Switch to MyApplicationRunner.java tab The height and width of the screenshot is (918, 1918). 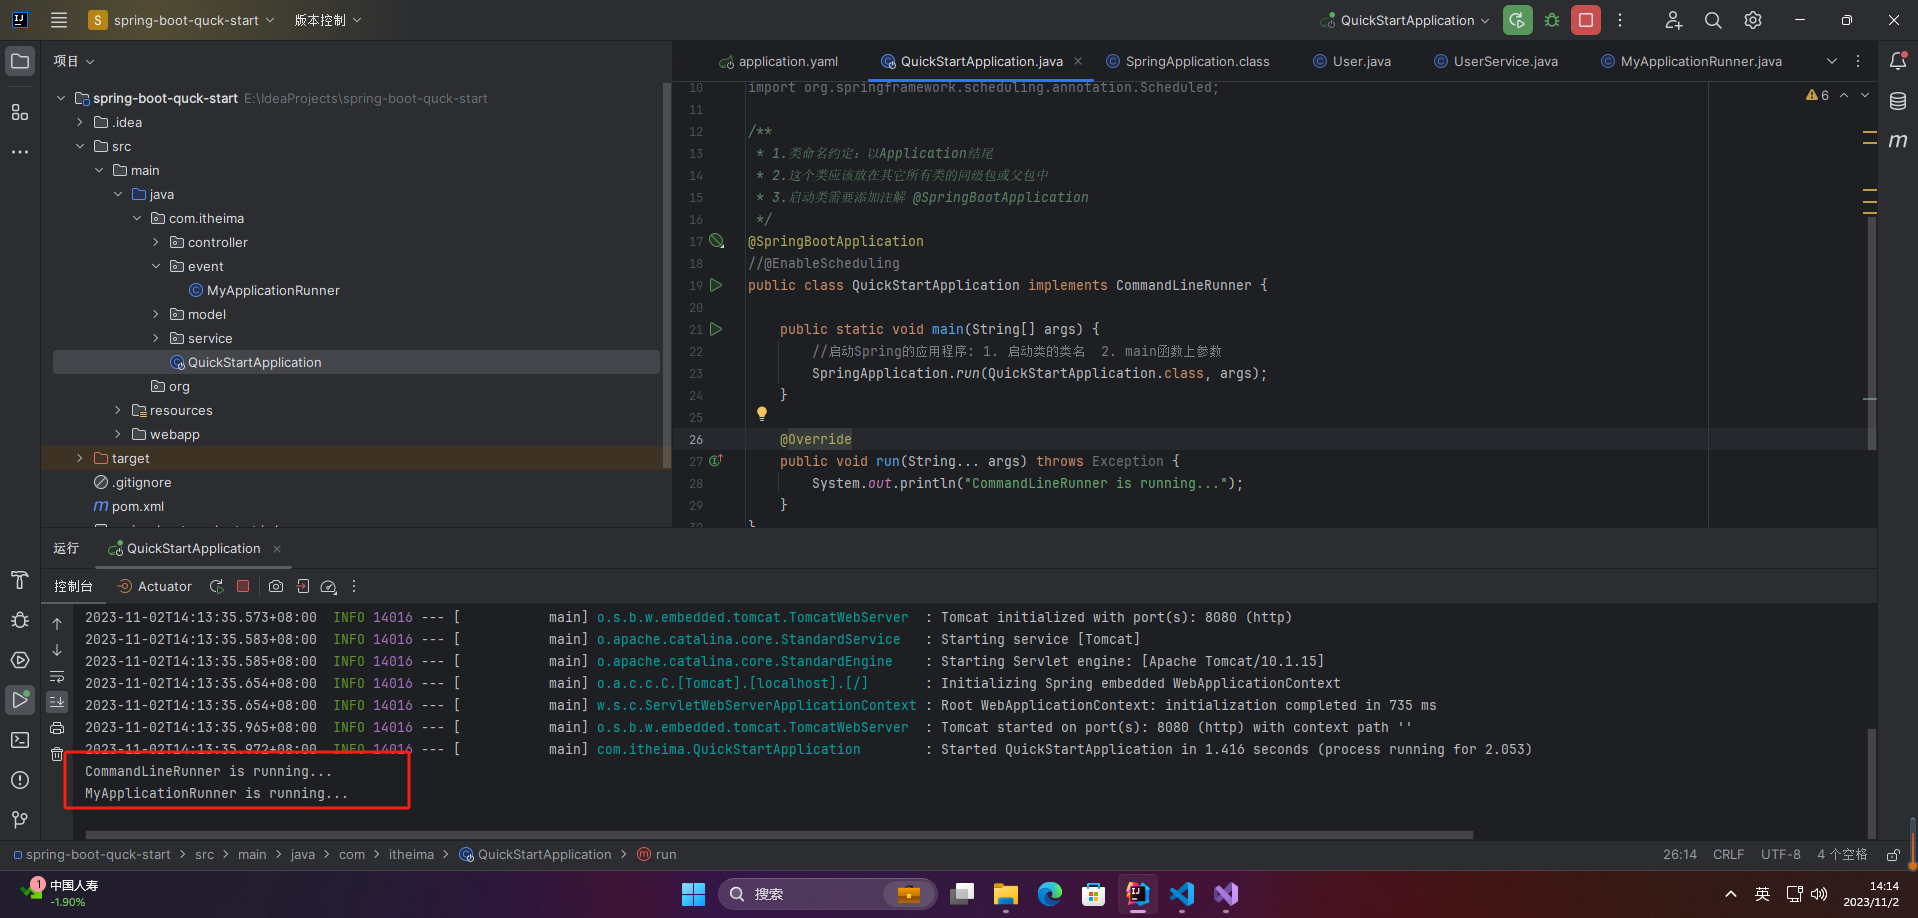coord(1691,61)
